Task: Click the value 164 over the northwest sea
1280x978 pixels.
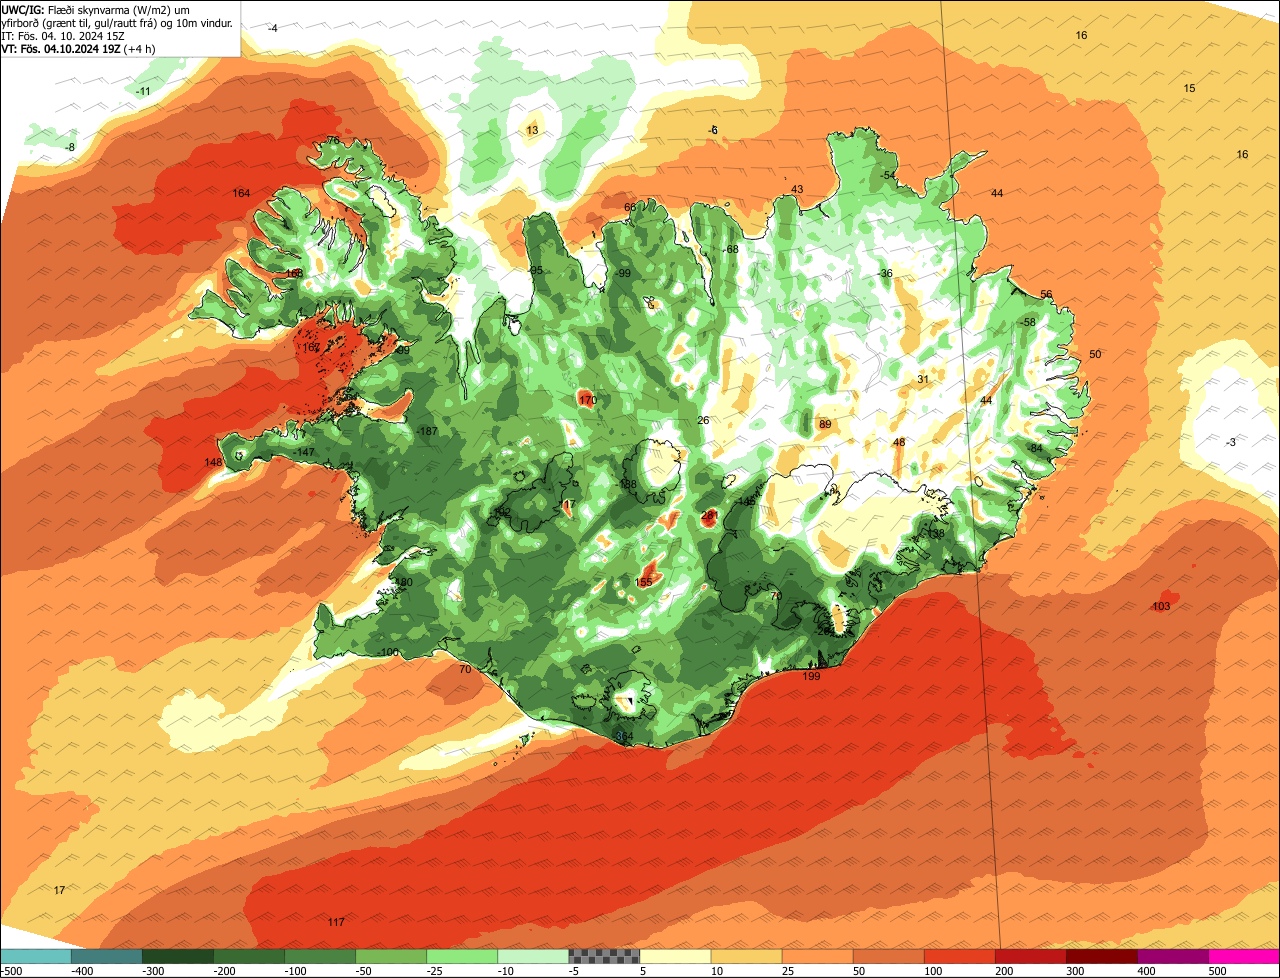Action: 241,193
